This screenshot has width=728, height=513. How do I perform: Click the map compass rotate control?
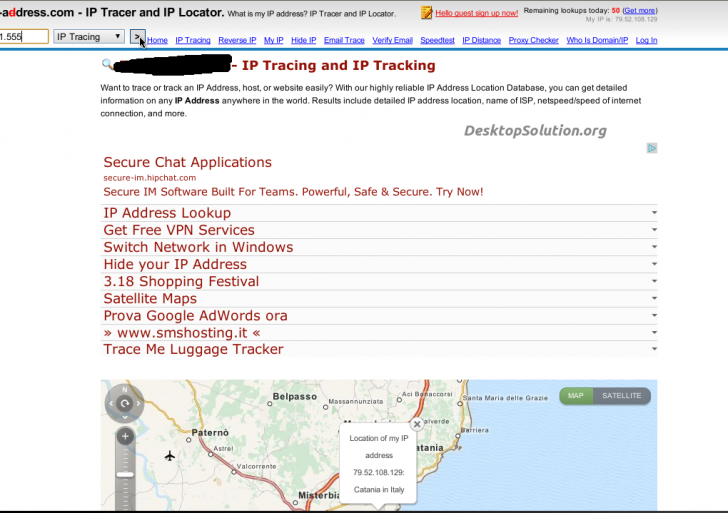tap(125, 404)
